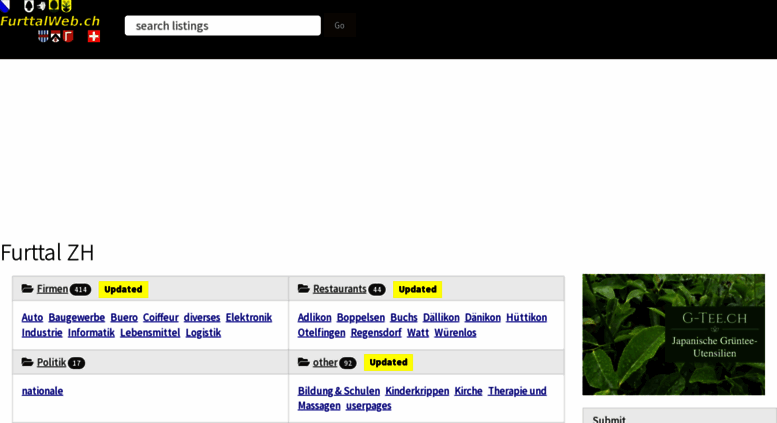Open the diverses subcategory link

(202, 317)
